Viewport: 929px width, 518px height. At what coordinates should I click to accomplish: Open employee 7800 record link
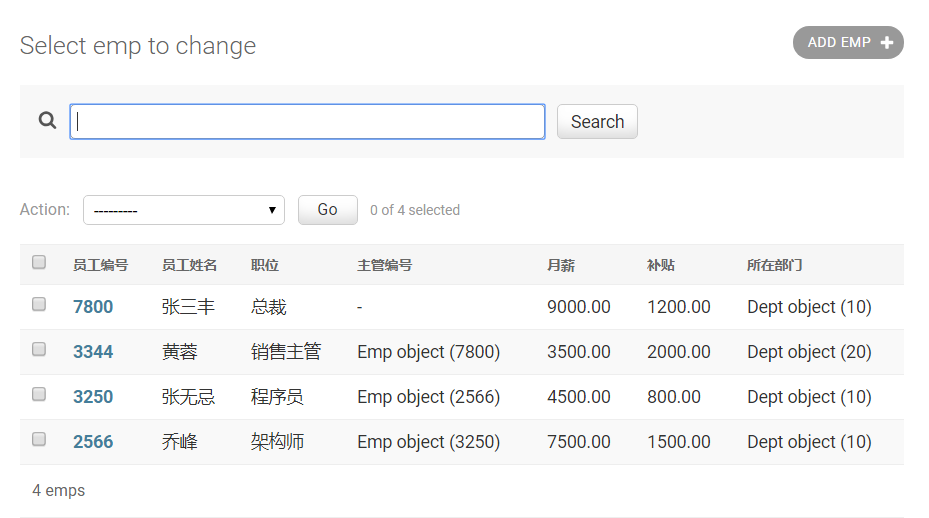pos(93,307)
